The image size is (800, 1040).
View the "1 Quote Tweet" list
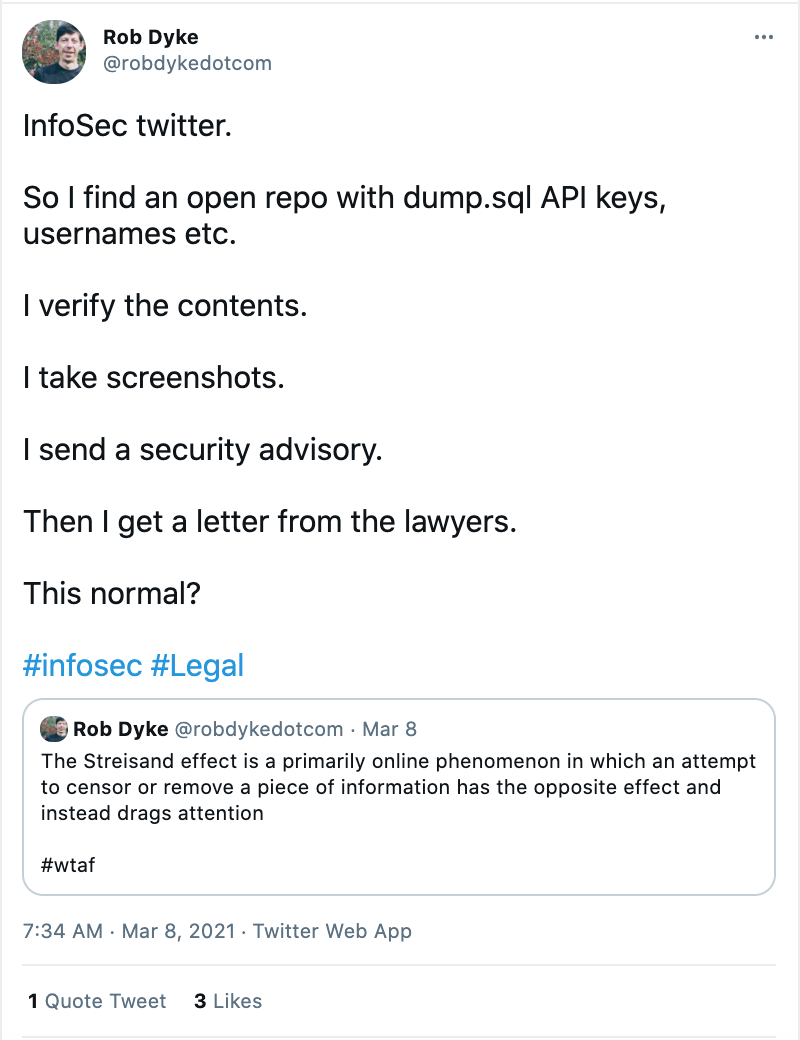97,1000
